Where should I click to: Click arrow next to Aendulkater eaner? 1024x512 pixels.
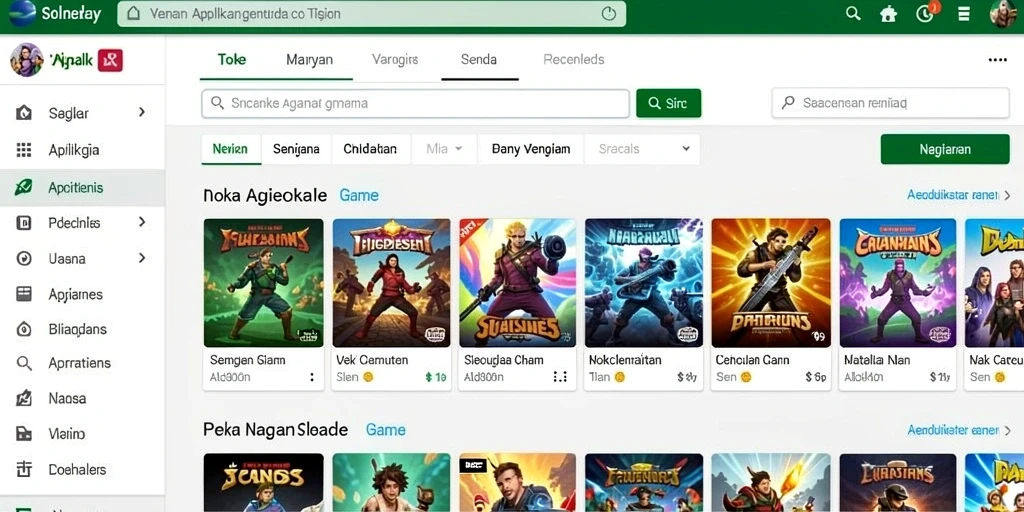[x=1007, y=430]
